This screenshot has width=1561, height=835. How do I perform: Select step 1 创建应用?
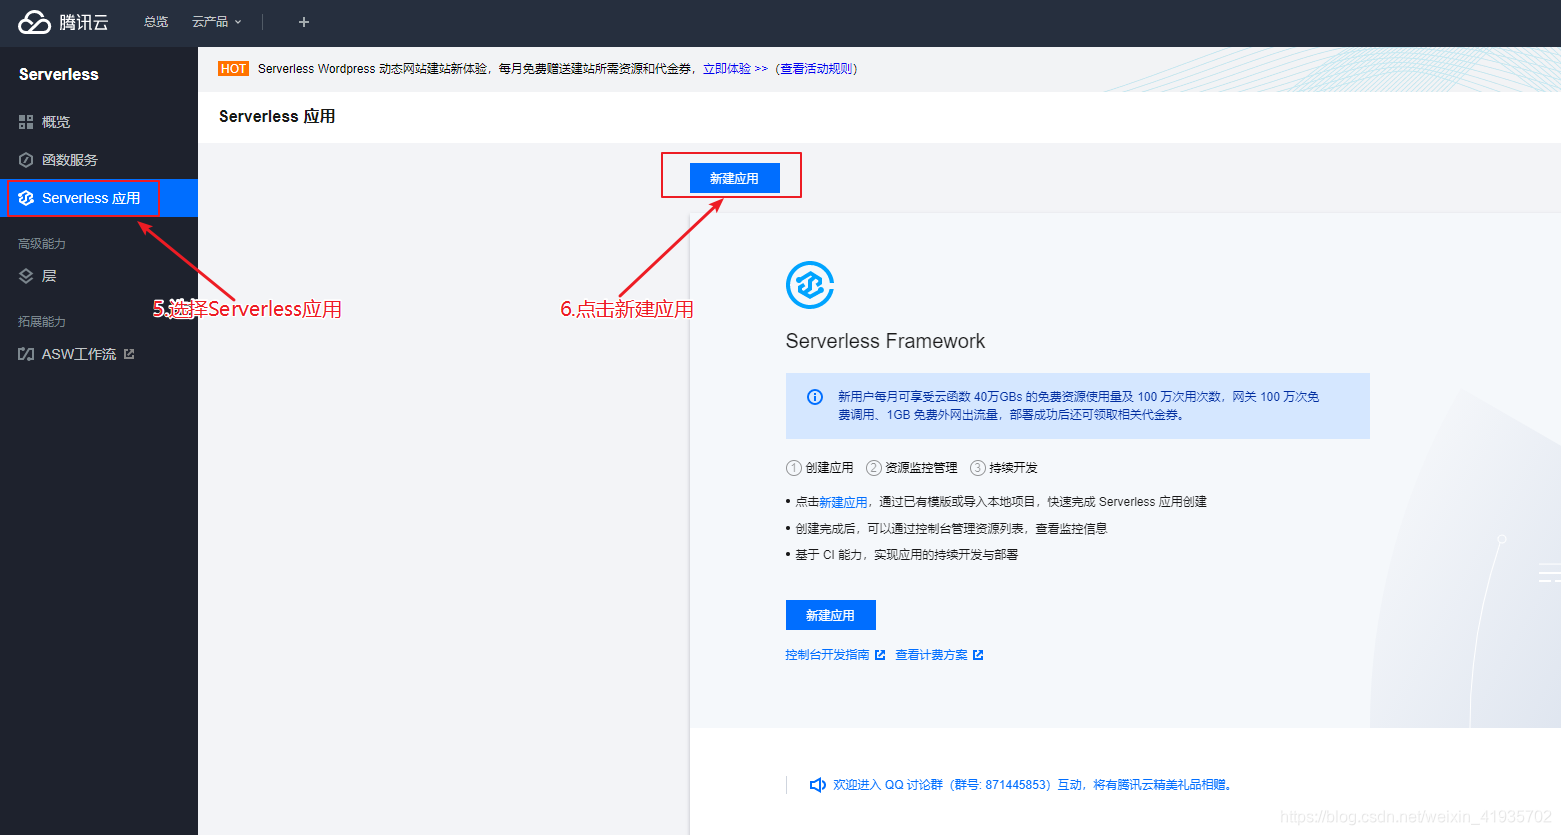(820, 468)
